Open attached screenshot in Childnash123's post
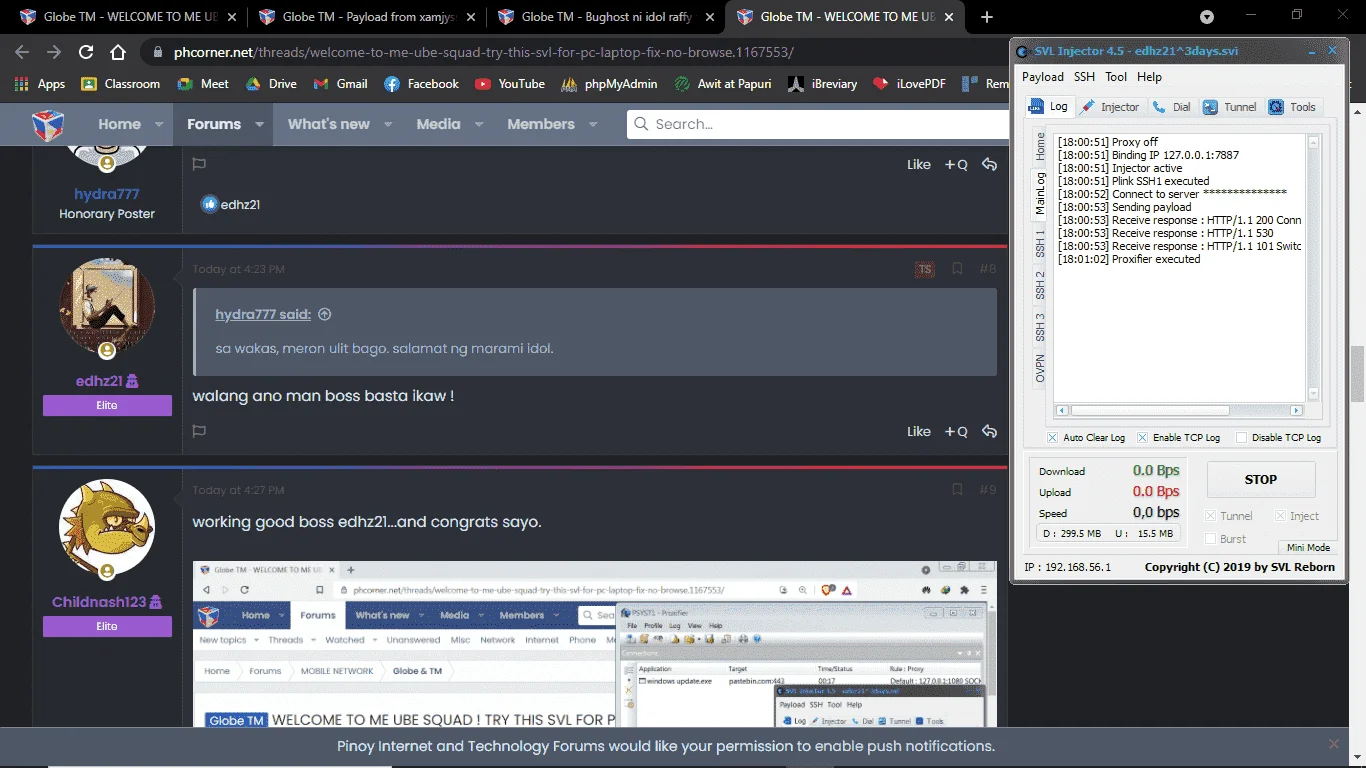 point(595,644)
